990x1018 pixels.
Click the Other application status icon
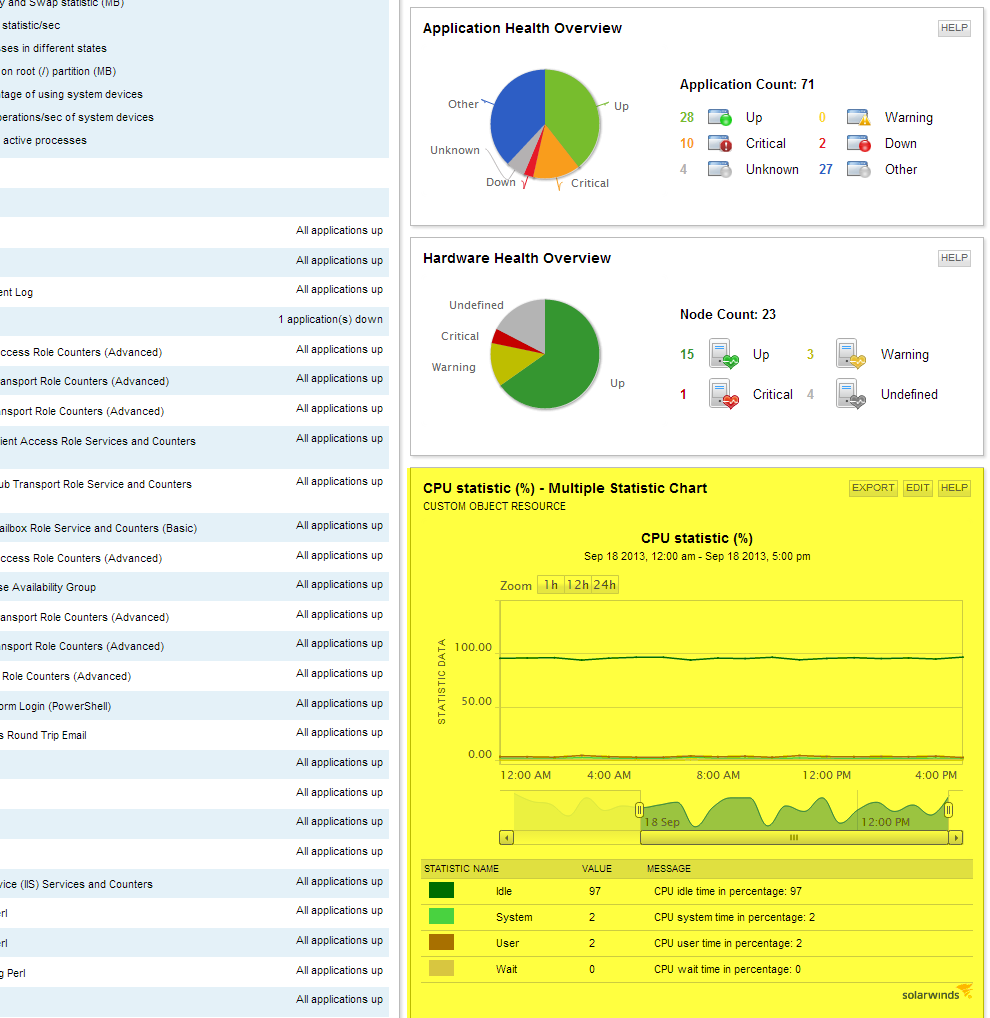click(x=858, y=169)
